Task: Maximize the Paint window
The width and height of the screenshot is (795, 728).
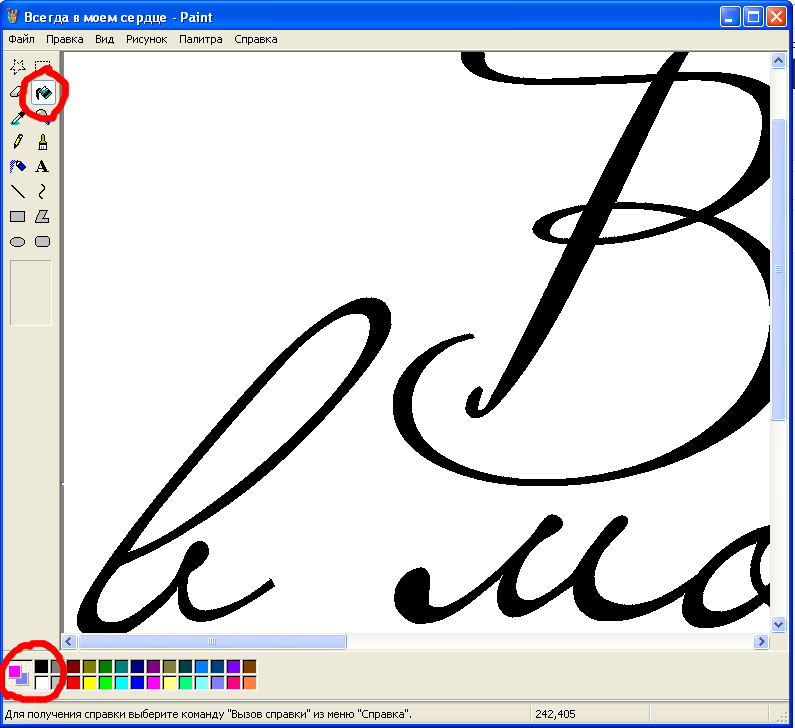Action: point(753,17)
